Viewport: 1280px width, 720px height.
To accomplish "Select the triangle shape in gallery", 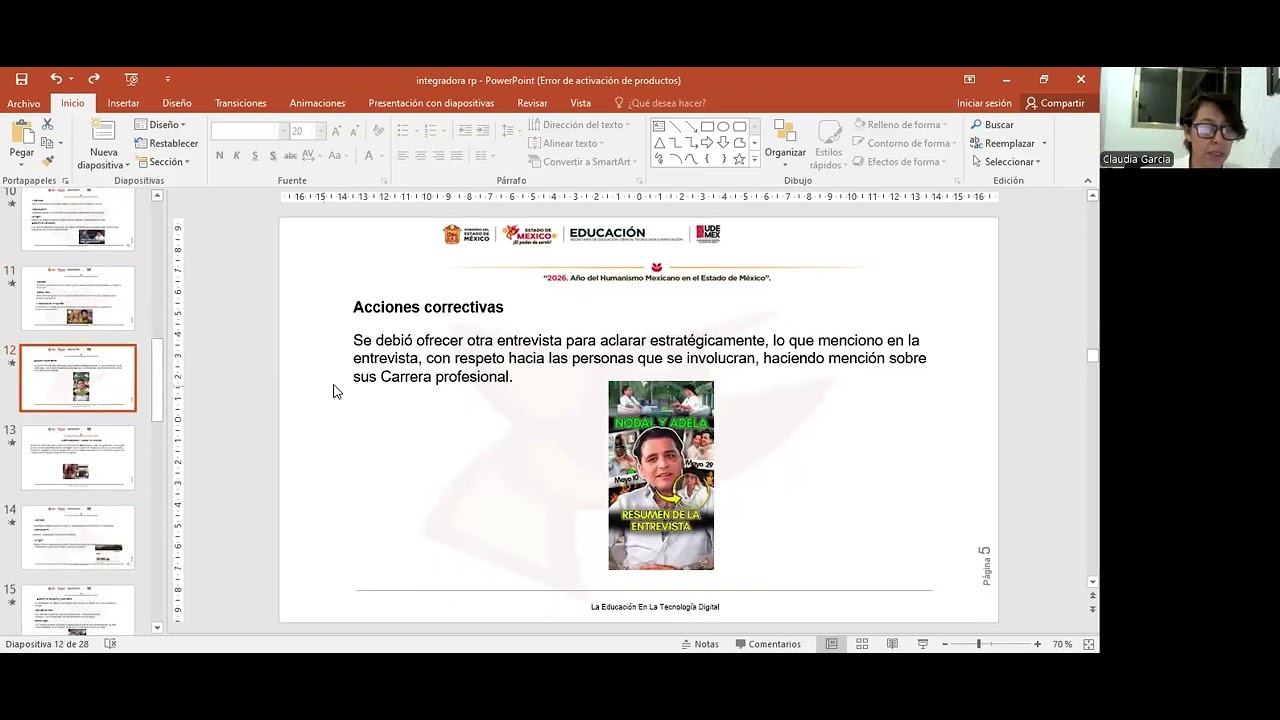I will tap(659, 143).
